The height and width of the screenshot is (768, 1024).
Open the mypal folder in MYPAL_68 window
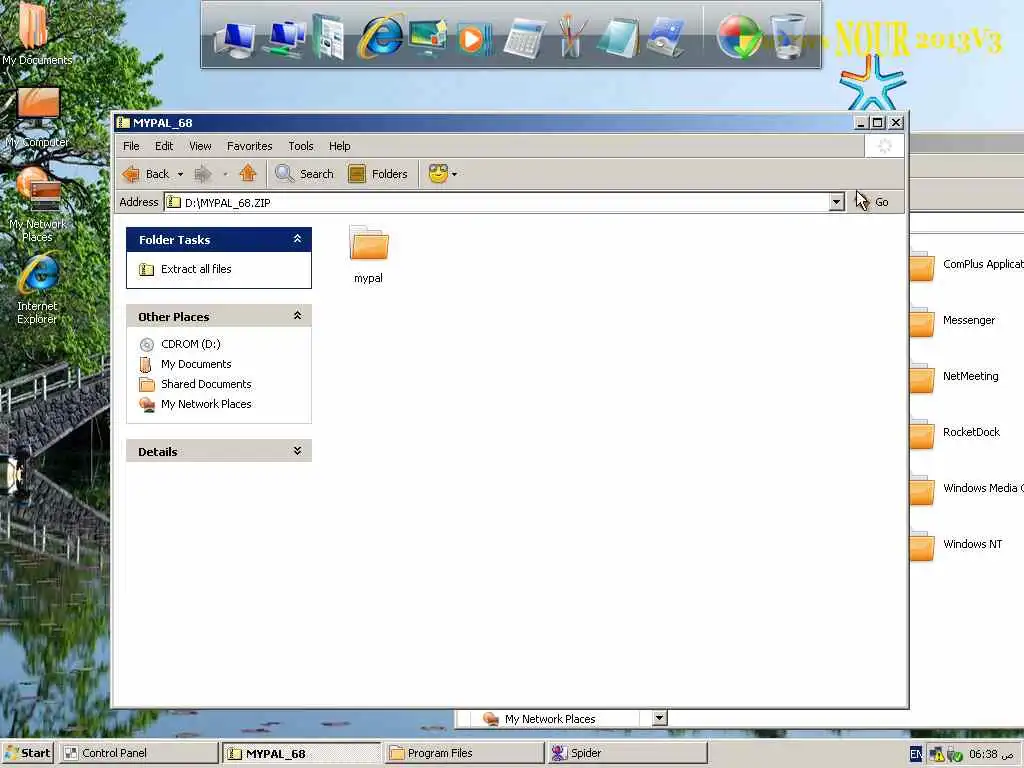tap(368, 254)
